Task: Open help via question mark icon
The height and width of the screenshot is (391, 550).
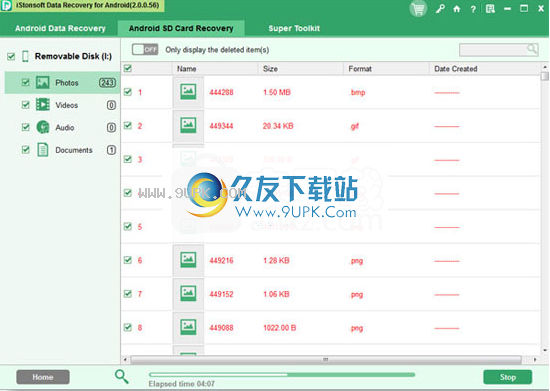Action: point(473,9)
